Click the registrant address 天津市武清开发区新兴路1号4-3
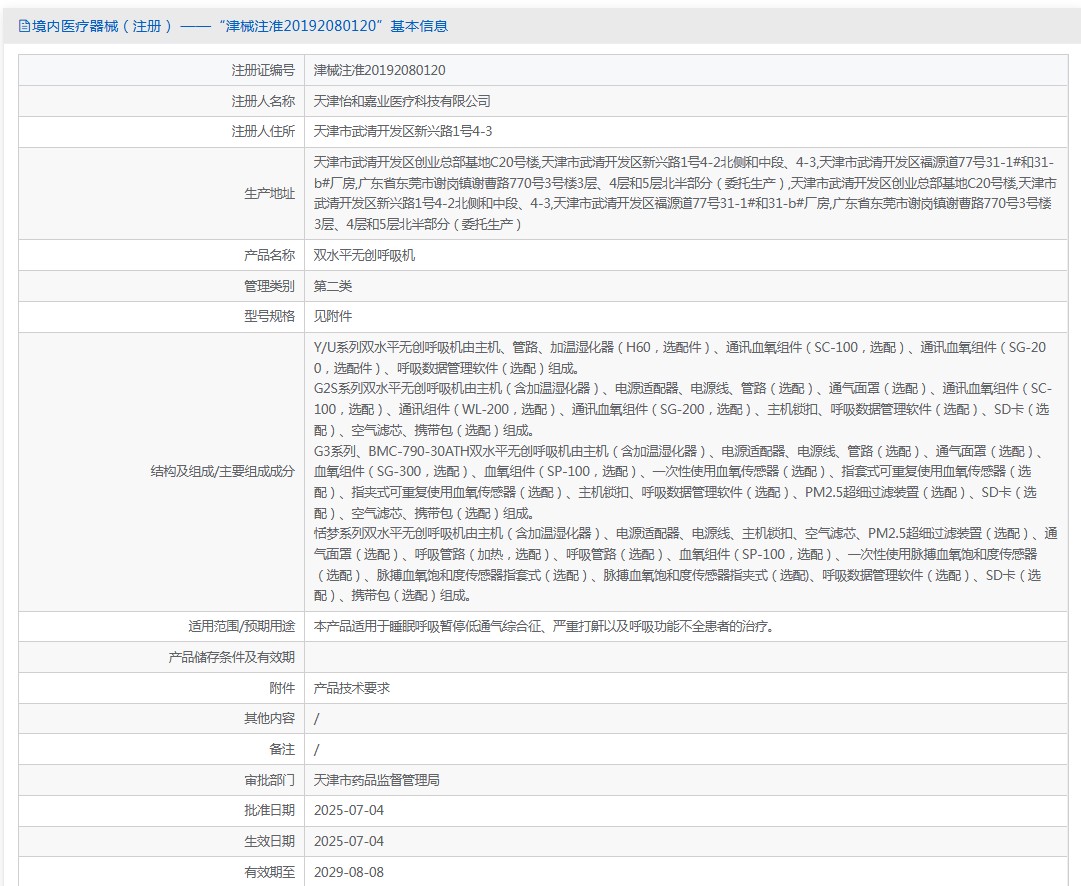The height and width of the screenshot is (886, 1081). pos(403,132)
